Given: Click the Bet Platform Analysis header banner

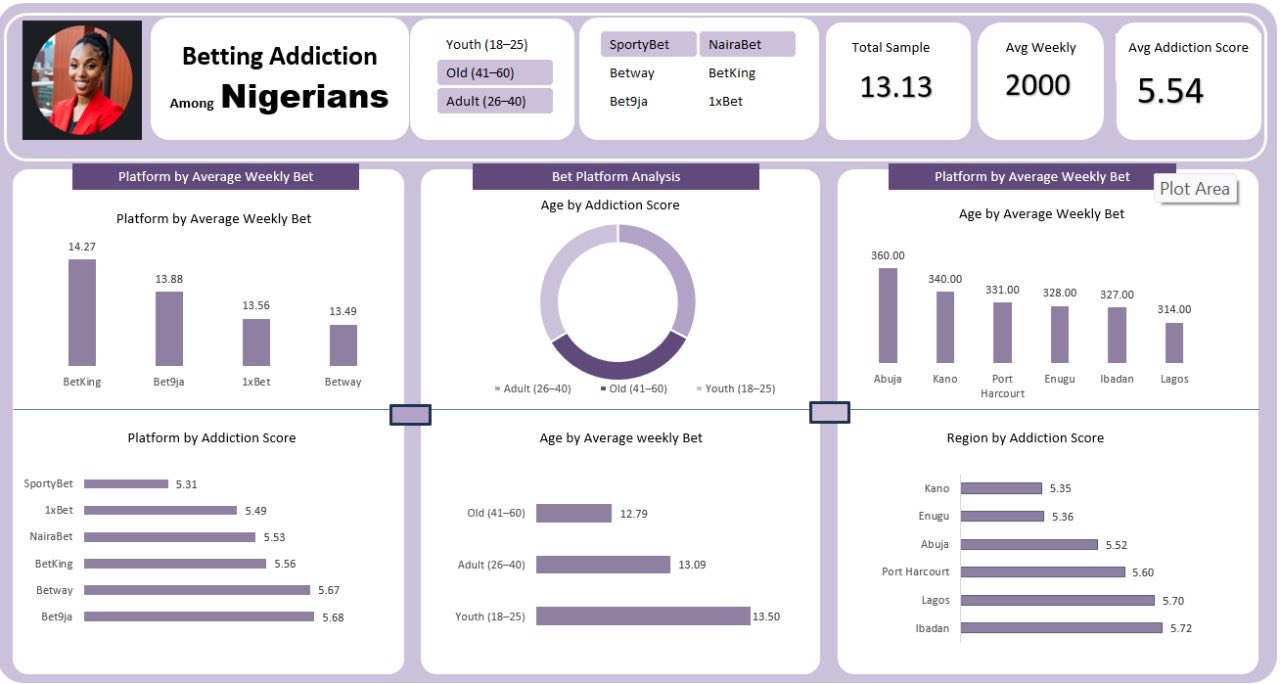Looking at the screenshot, I should coord(616,177).
